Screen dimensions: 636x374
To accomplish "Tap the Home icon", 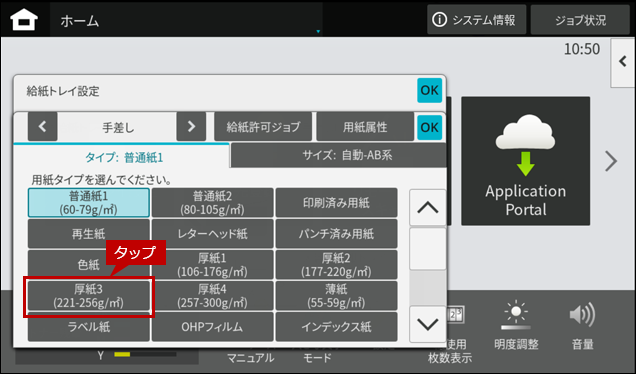I will pyautogui.click(x=24, y=19).
